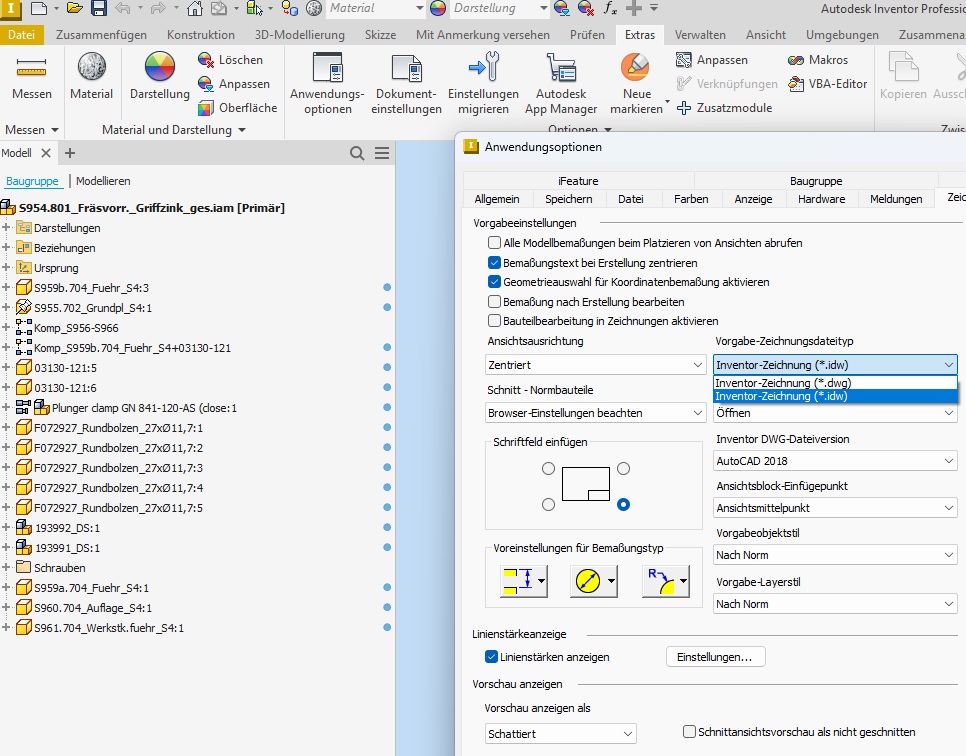Open the Ansichtsausrichtung dropdown

pyautogui.click(x=596, y=365)
